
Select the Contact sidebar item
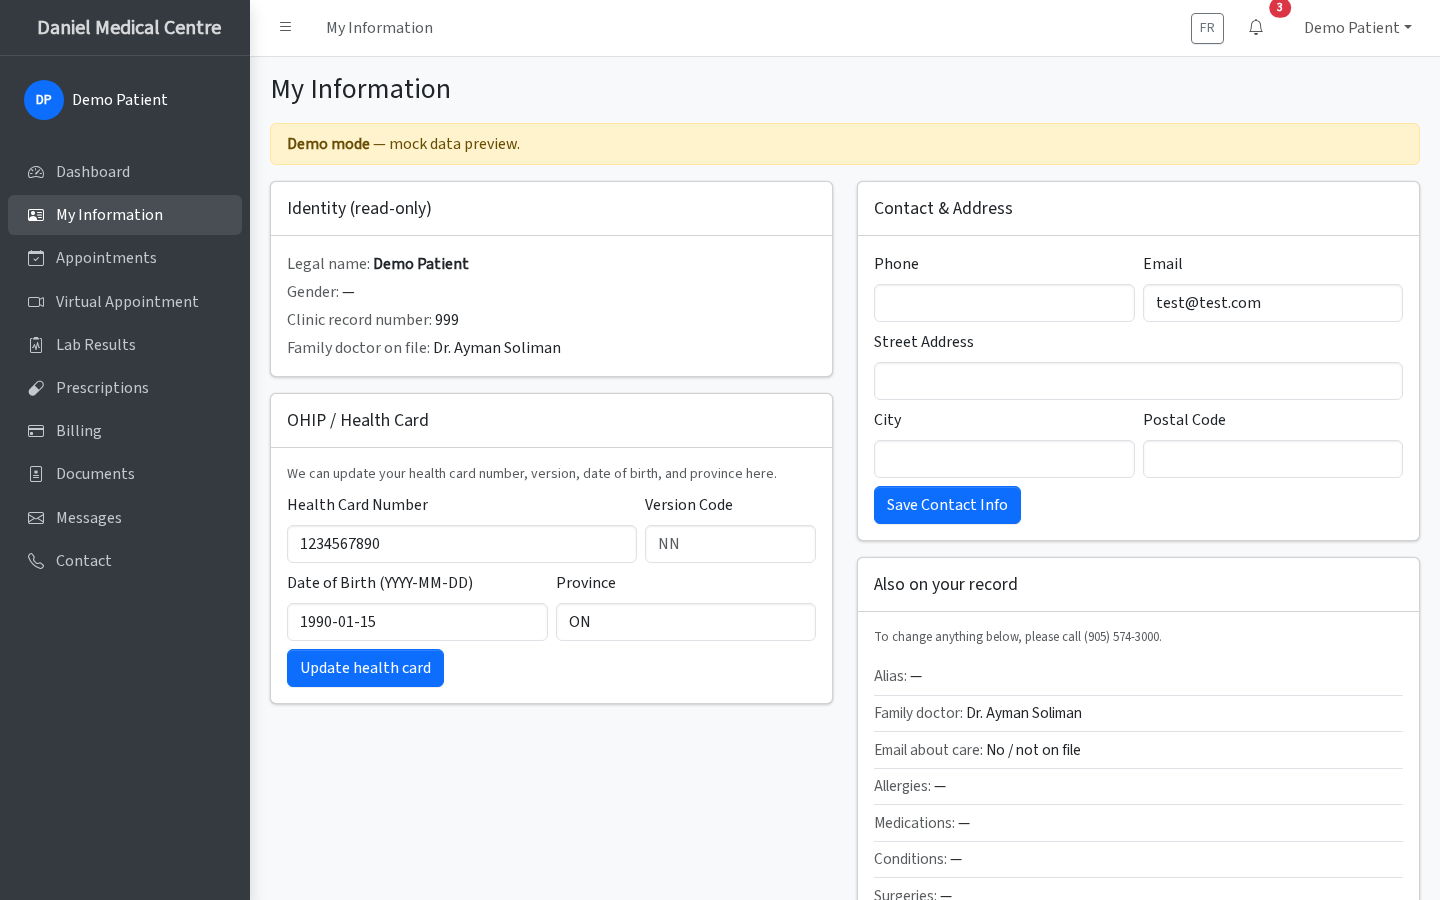[125, 561]
